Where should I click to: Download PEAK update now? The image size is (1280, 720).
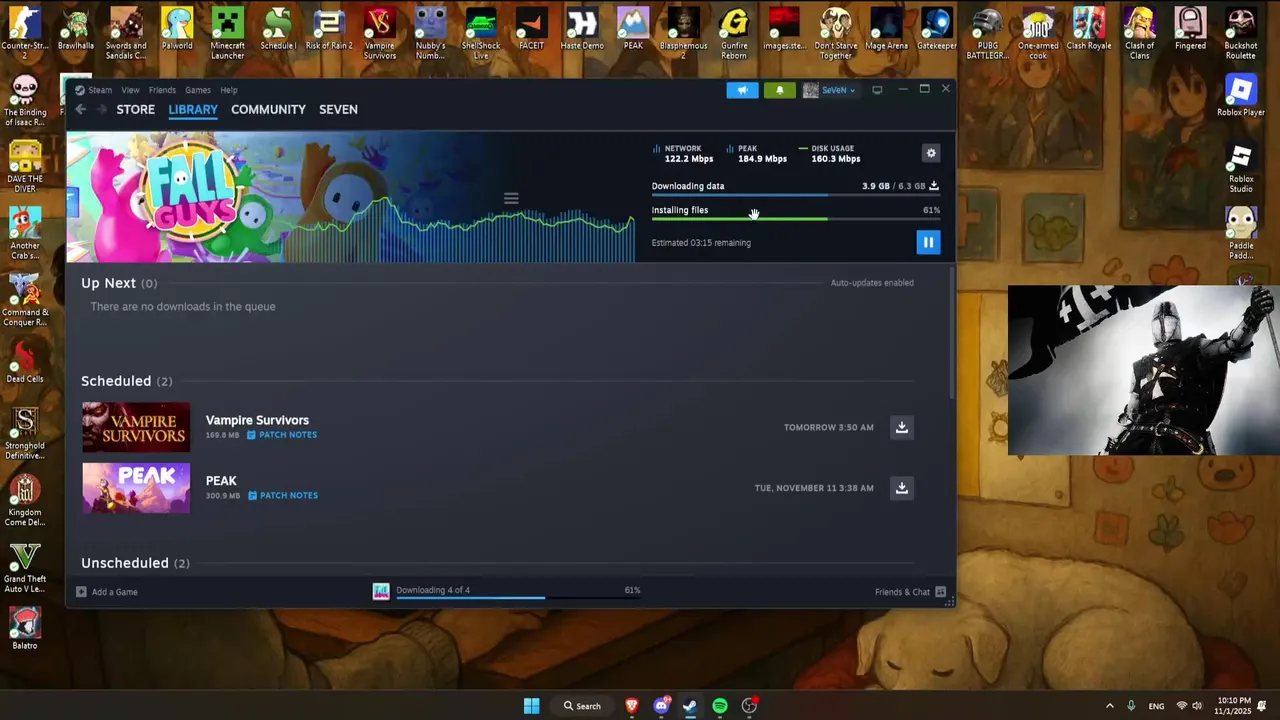[901, 488]
